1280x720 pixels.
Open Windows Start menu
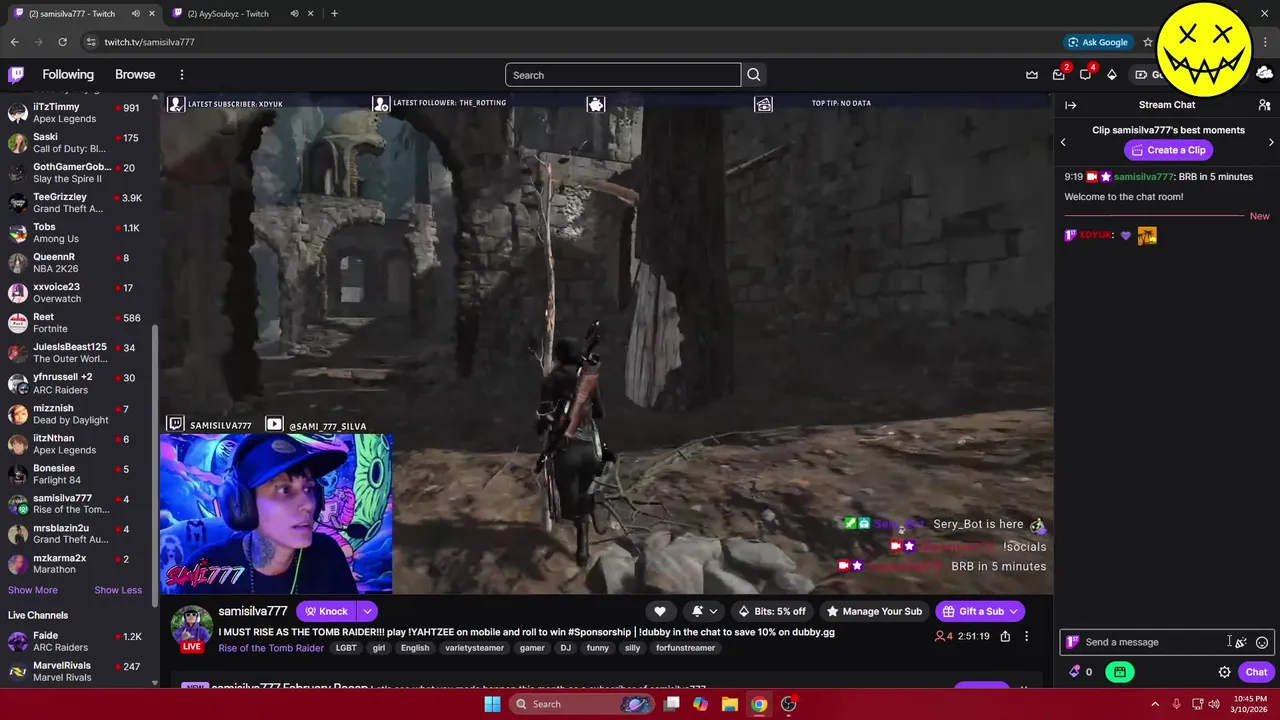point(492,704)
